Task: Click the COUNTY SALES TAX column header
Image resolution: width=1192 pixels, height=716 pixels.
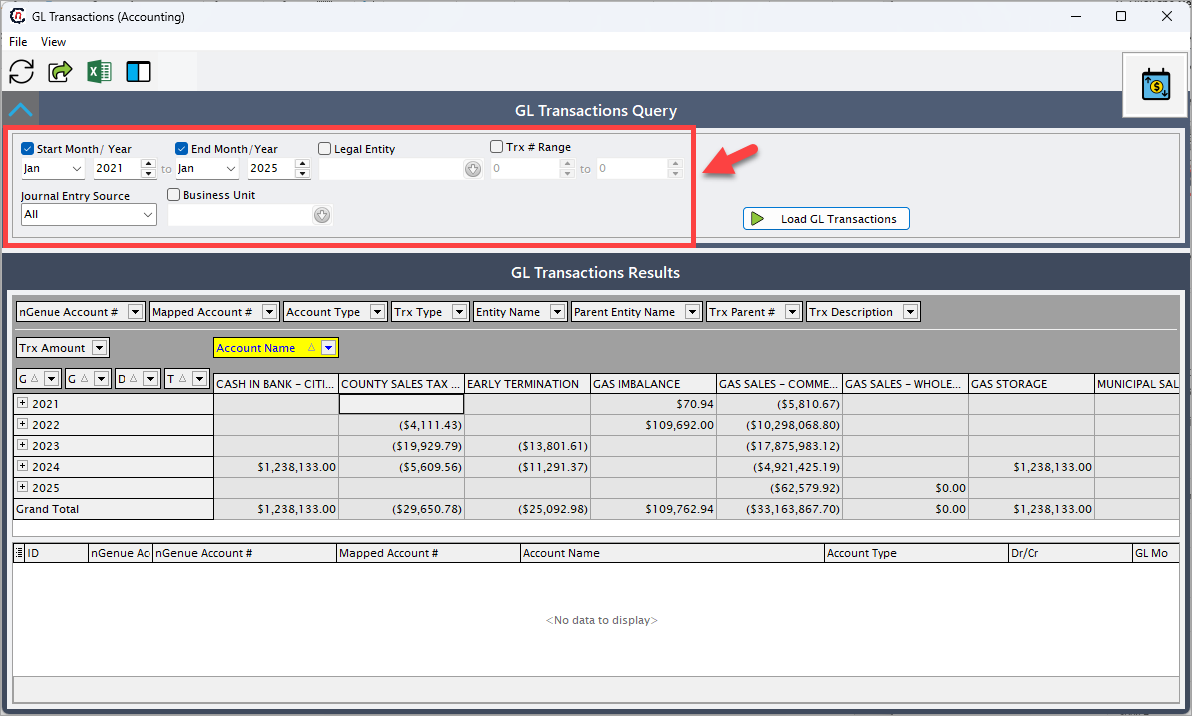Action: click(401, 384)
